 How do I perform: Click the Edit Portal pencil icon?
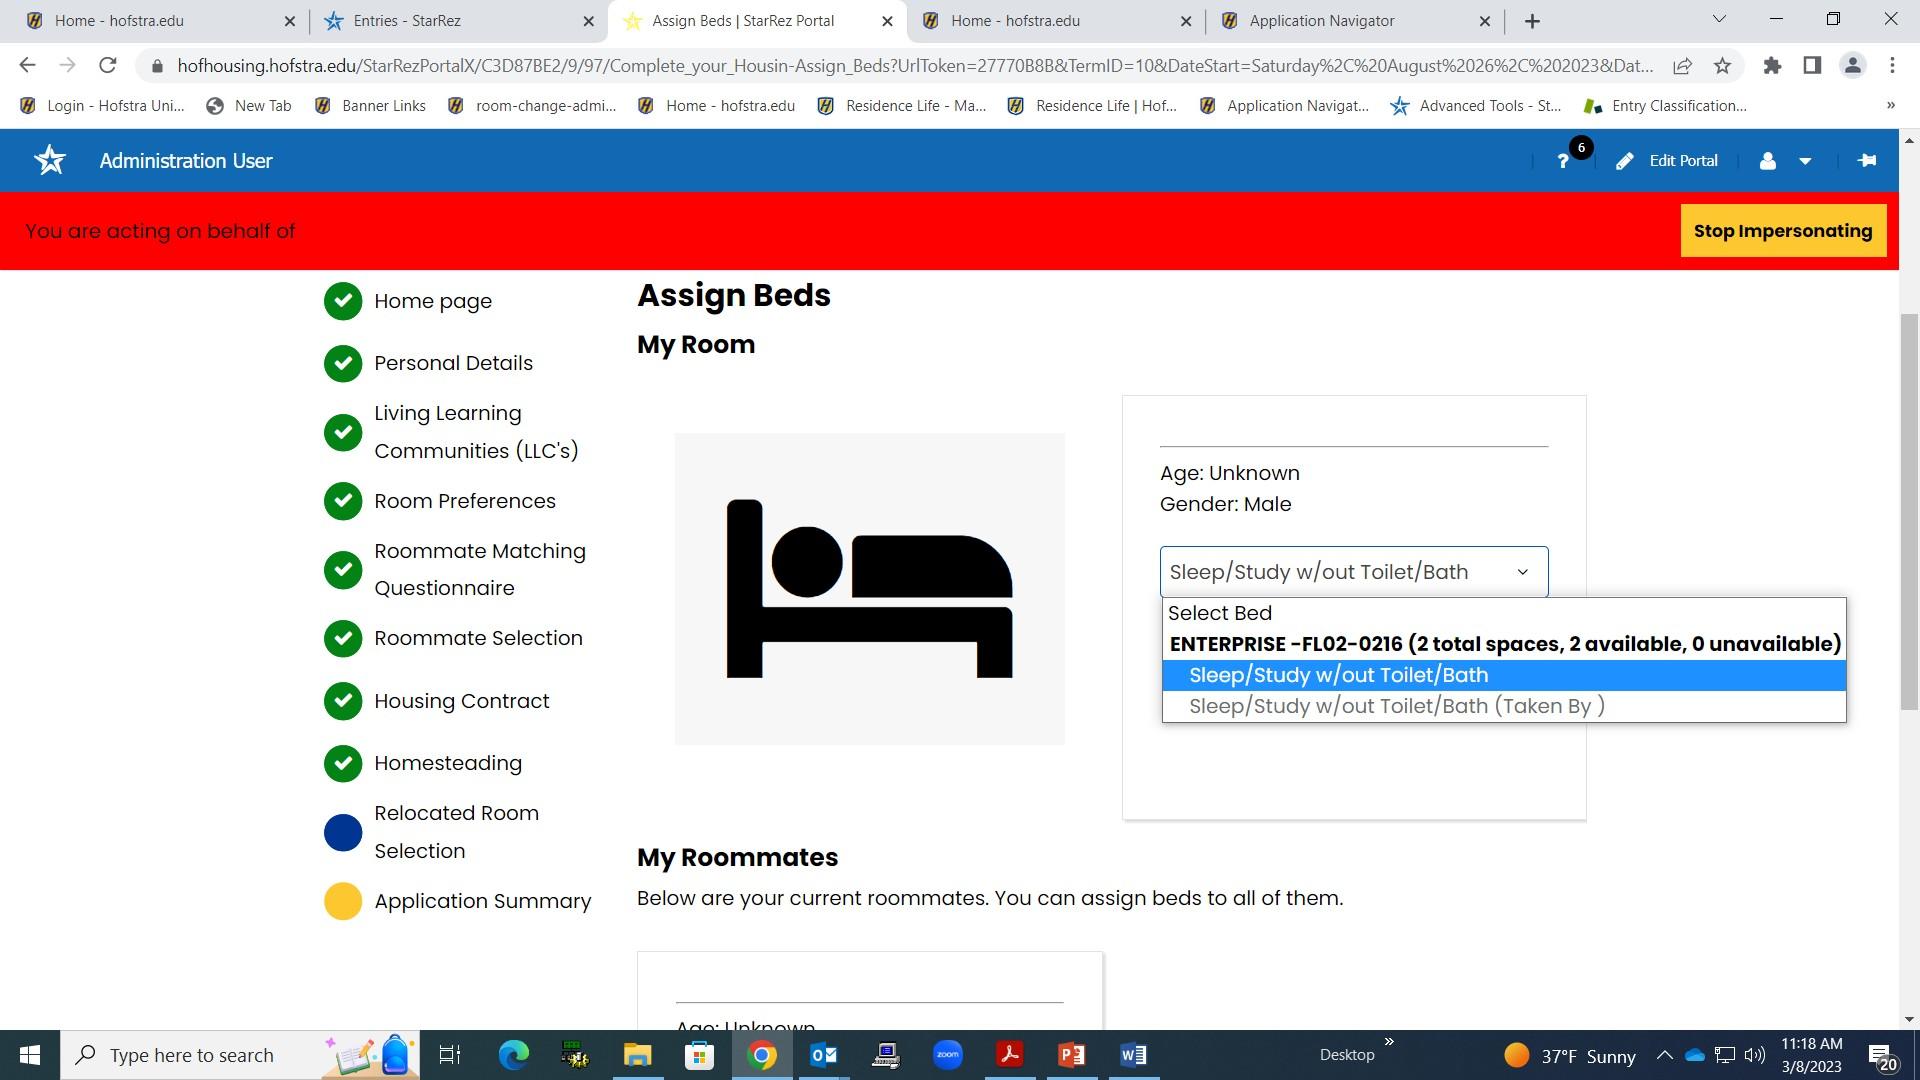(x=1625, y=161)
